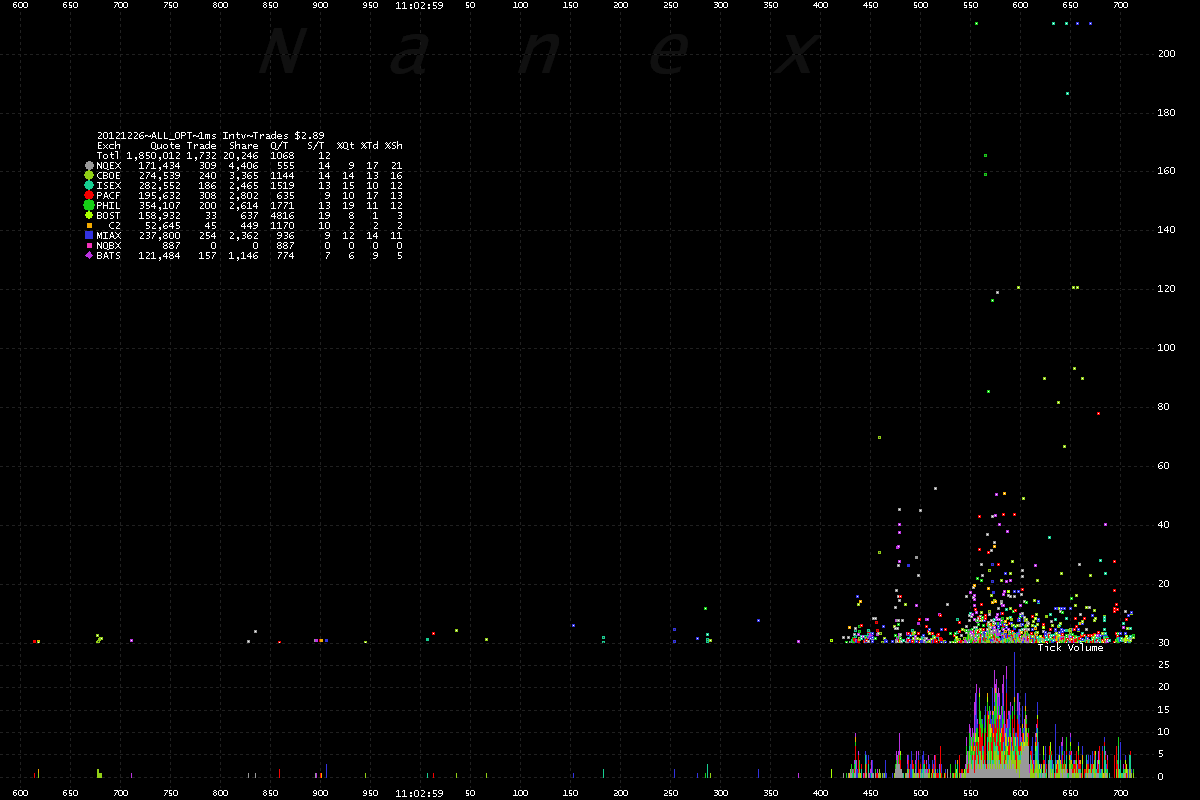Click the 'Totl' row label

(109, 155)
